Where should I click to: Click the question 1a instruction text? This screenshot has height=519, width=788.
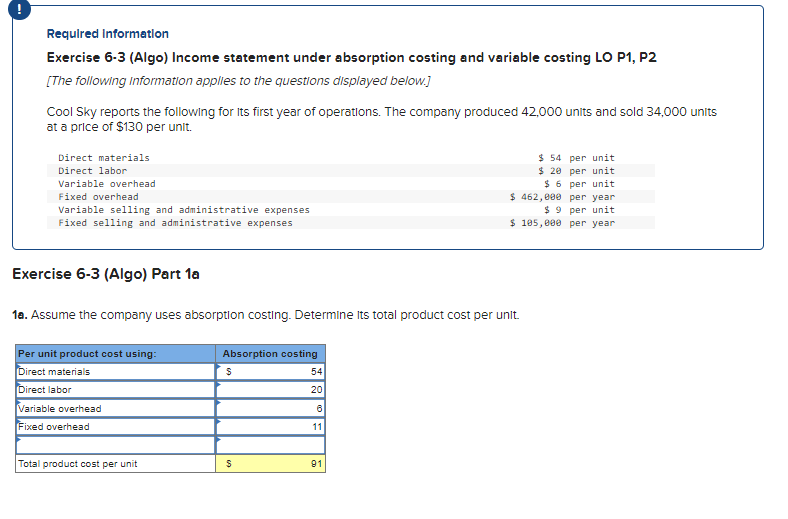(266, 315)
